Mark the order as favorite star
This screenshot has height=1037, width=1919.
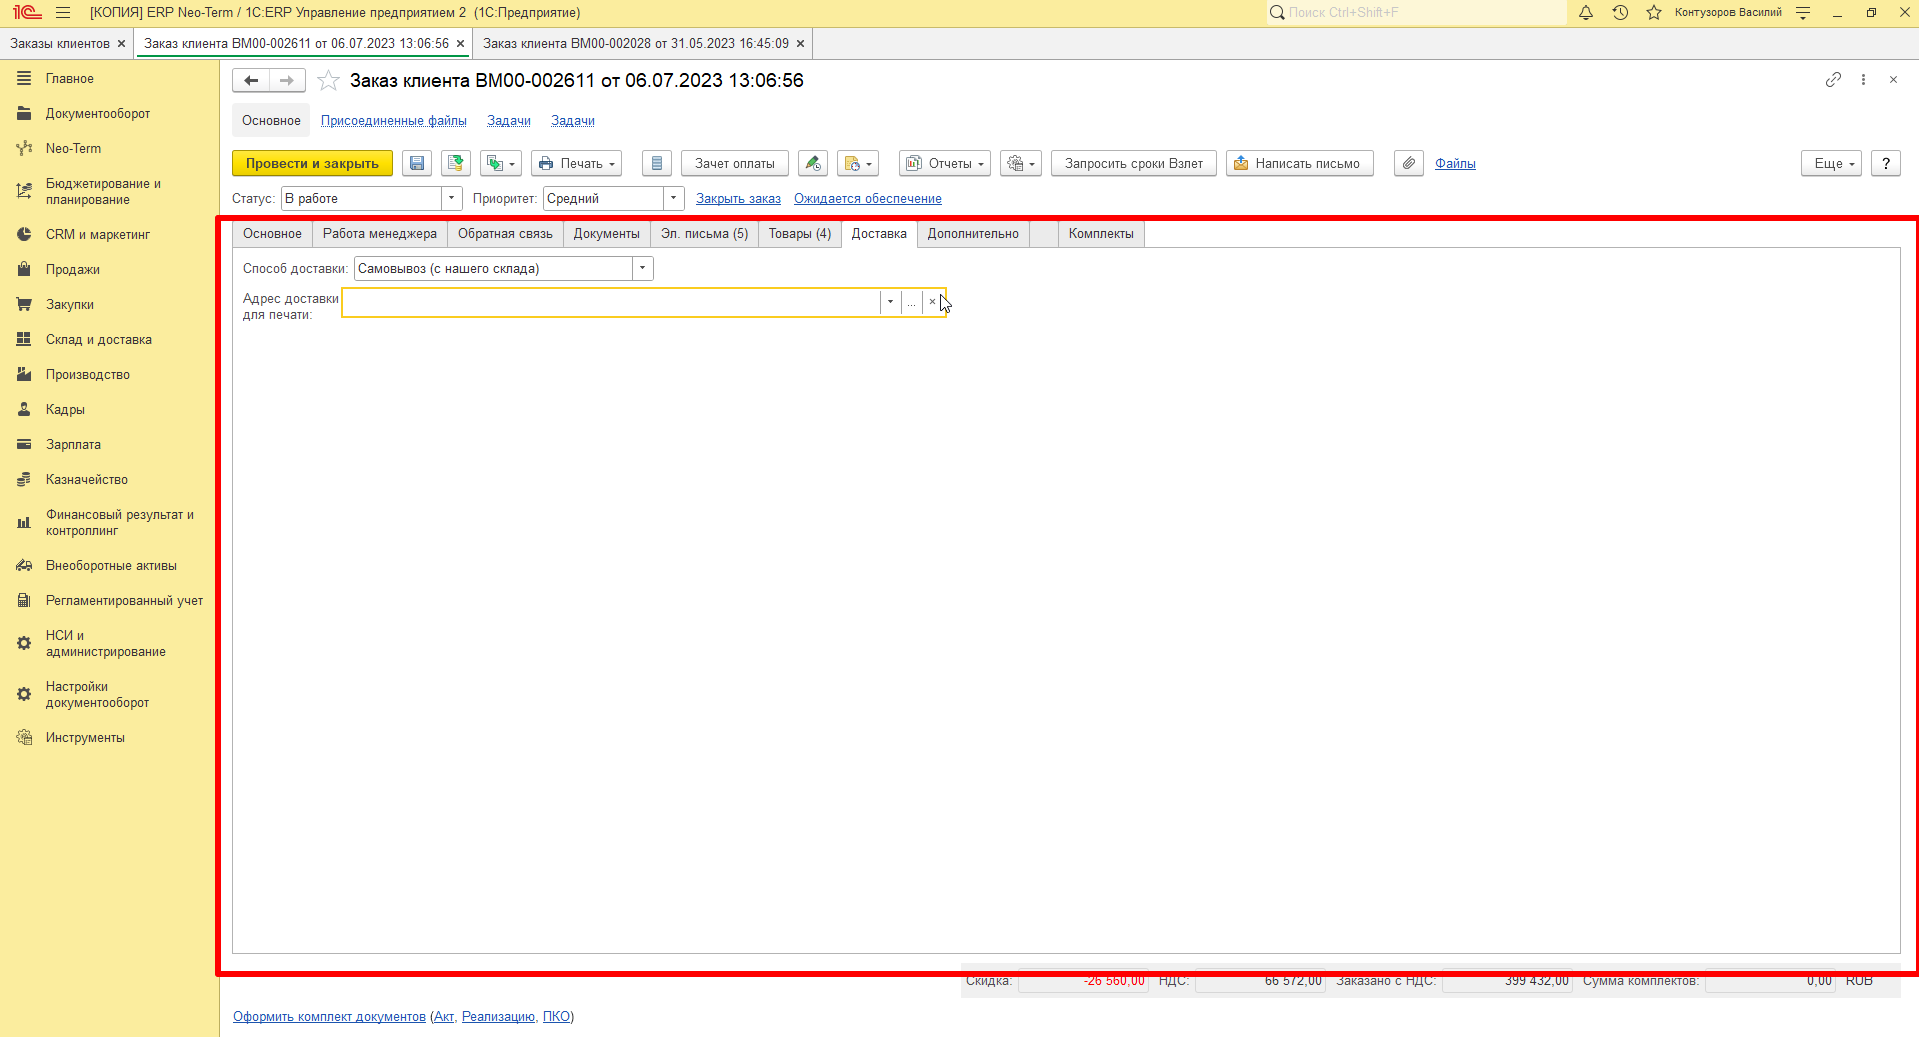pyautogui.click(x=328, y=81)
